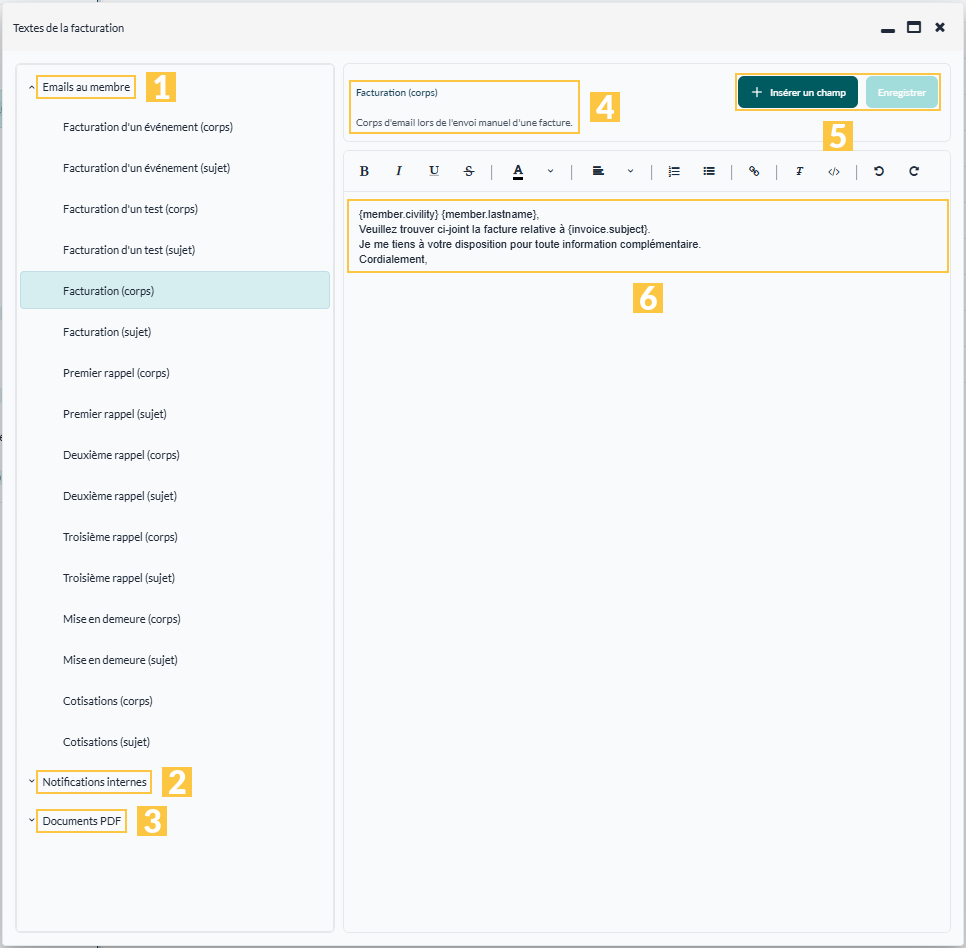Screen dimensions: 966x948
Task: Select Deuxième rappel (corps)
Action: point(175,455)
